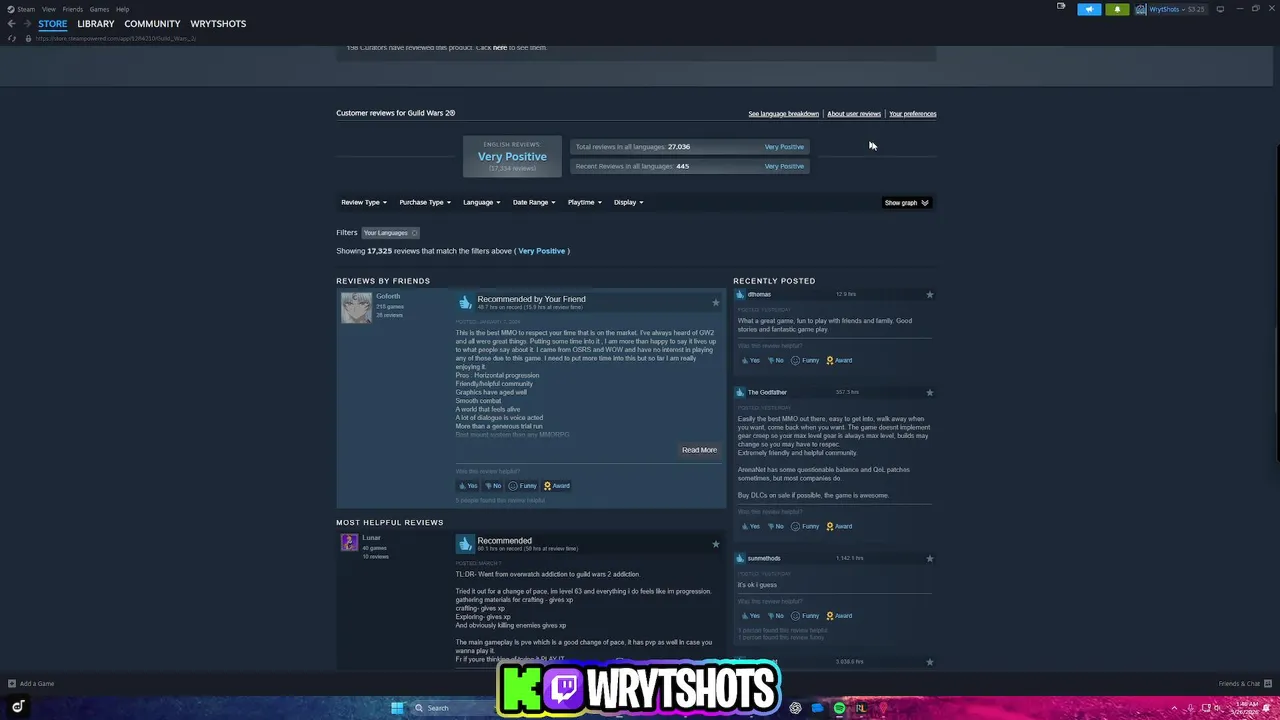Favorite Goforth's review with the star icon
Image resolution: width=1280 pixels, height=720 pixels.
[x=715, y=302]
